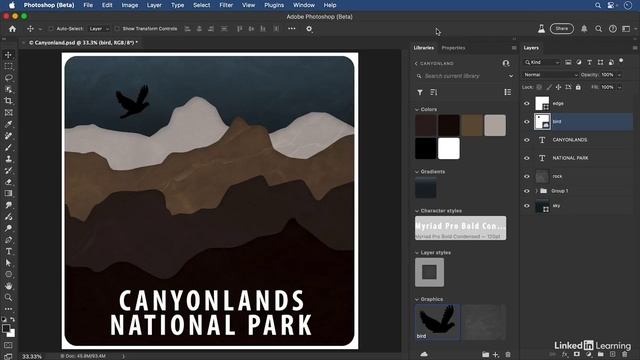Go back from CANYONLAND library

[x=416, y=64]
